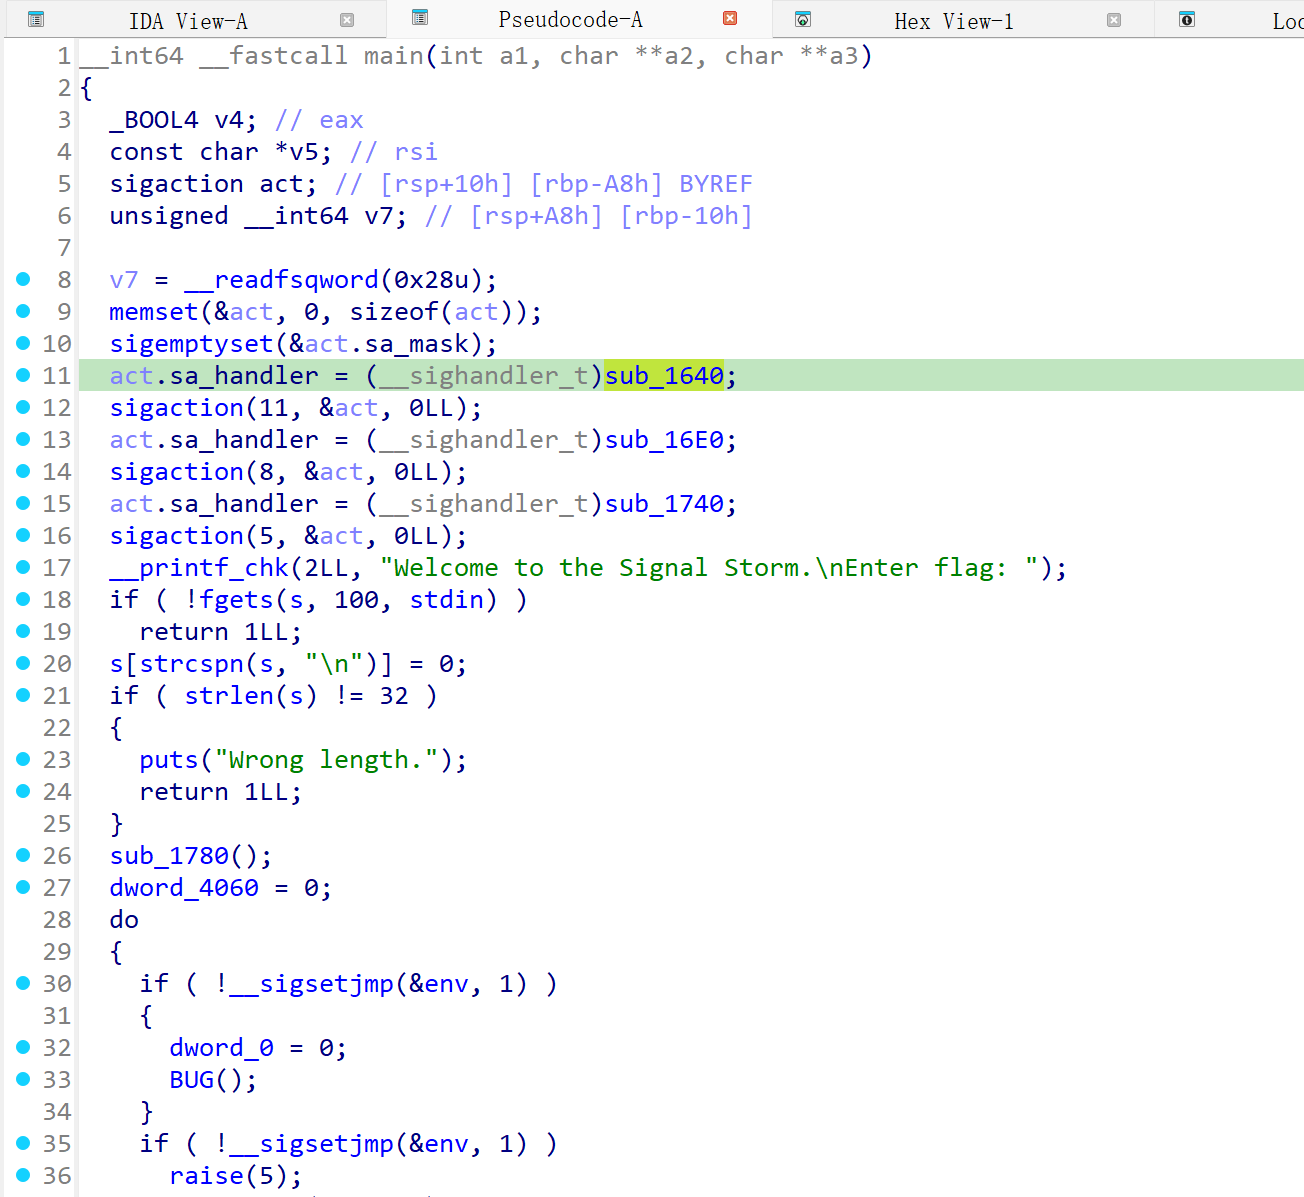Close the IDA View-A tab
This screenshot has height=1197, width=1304.
(347, 20)
